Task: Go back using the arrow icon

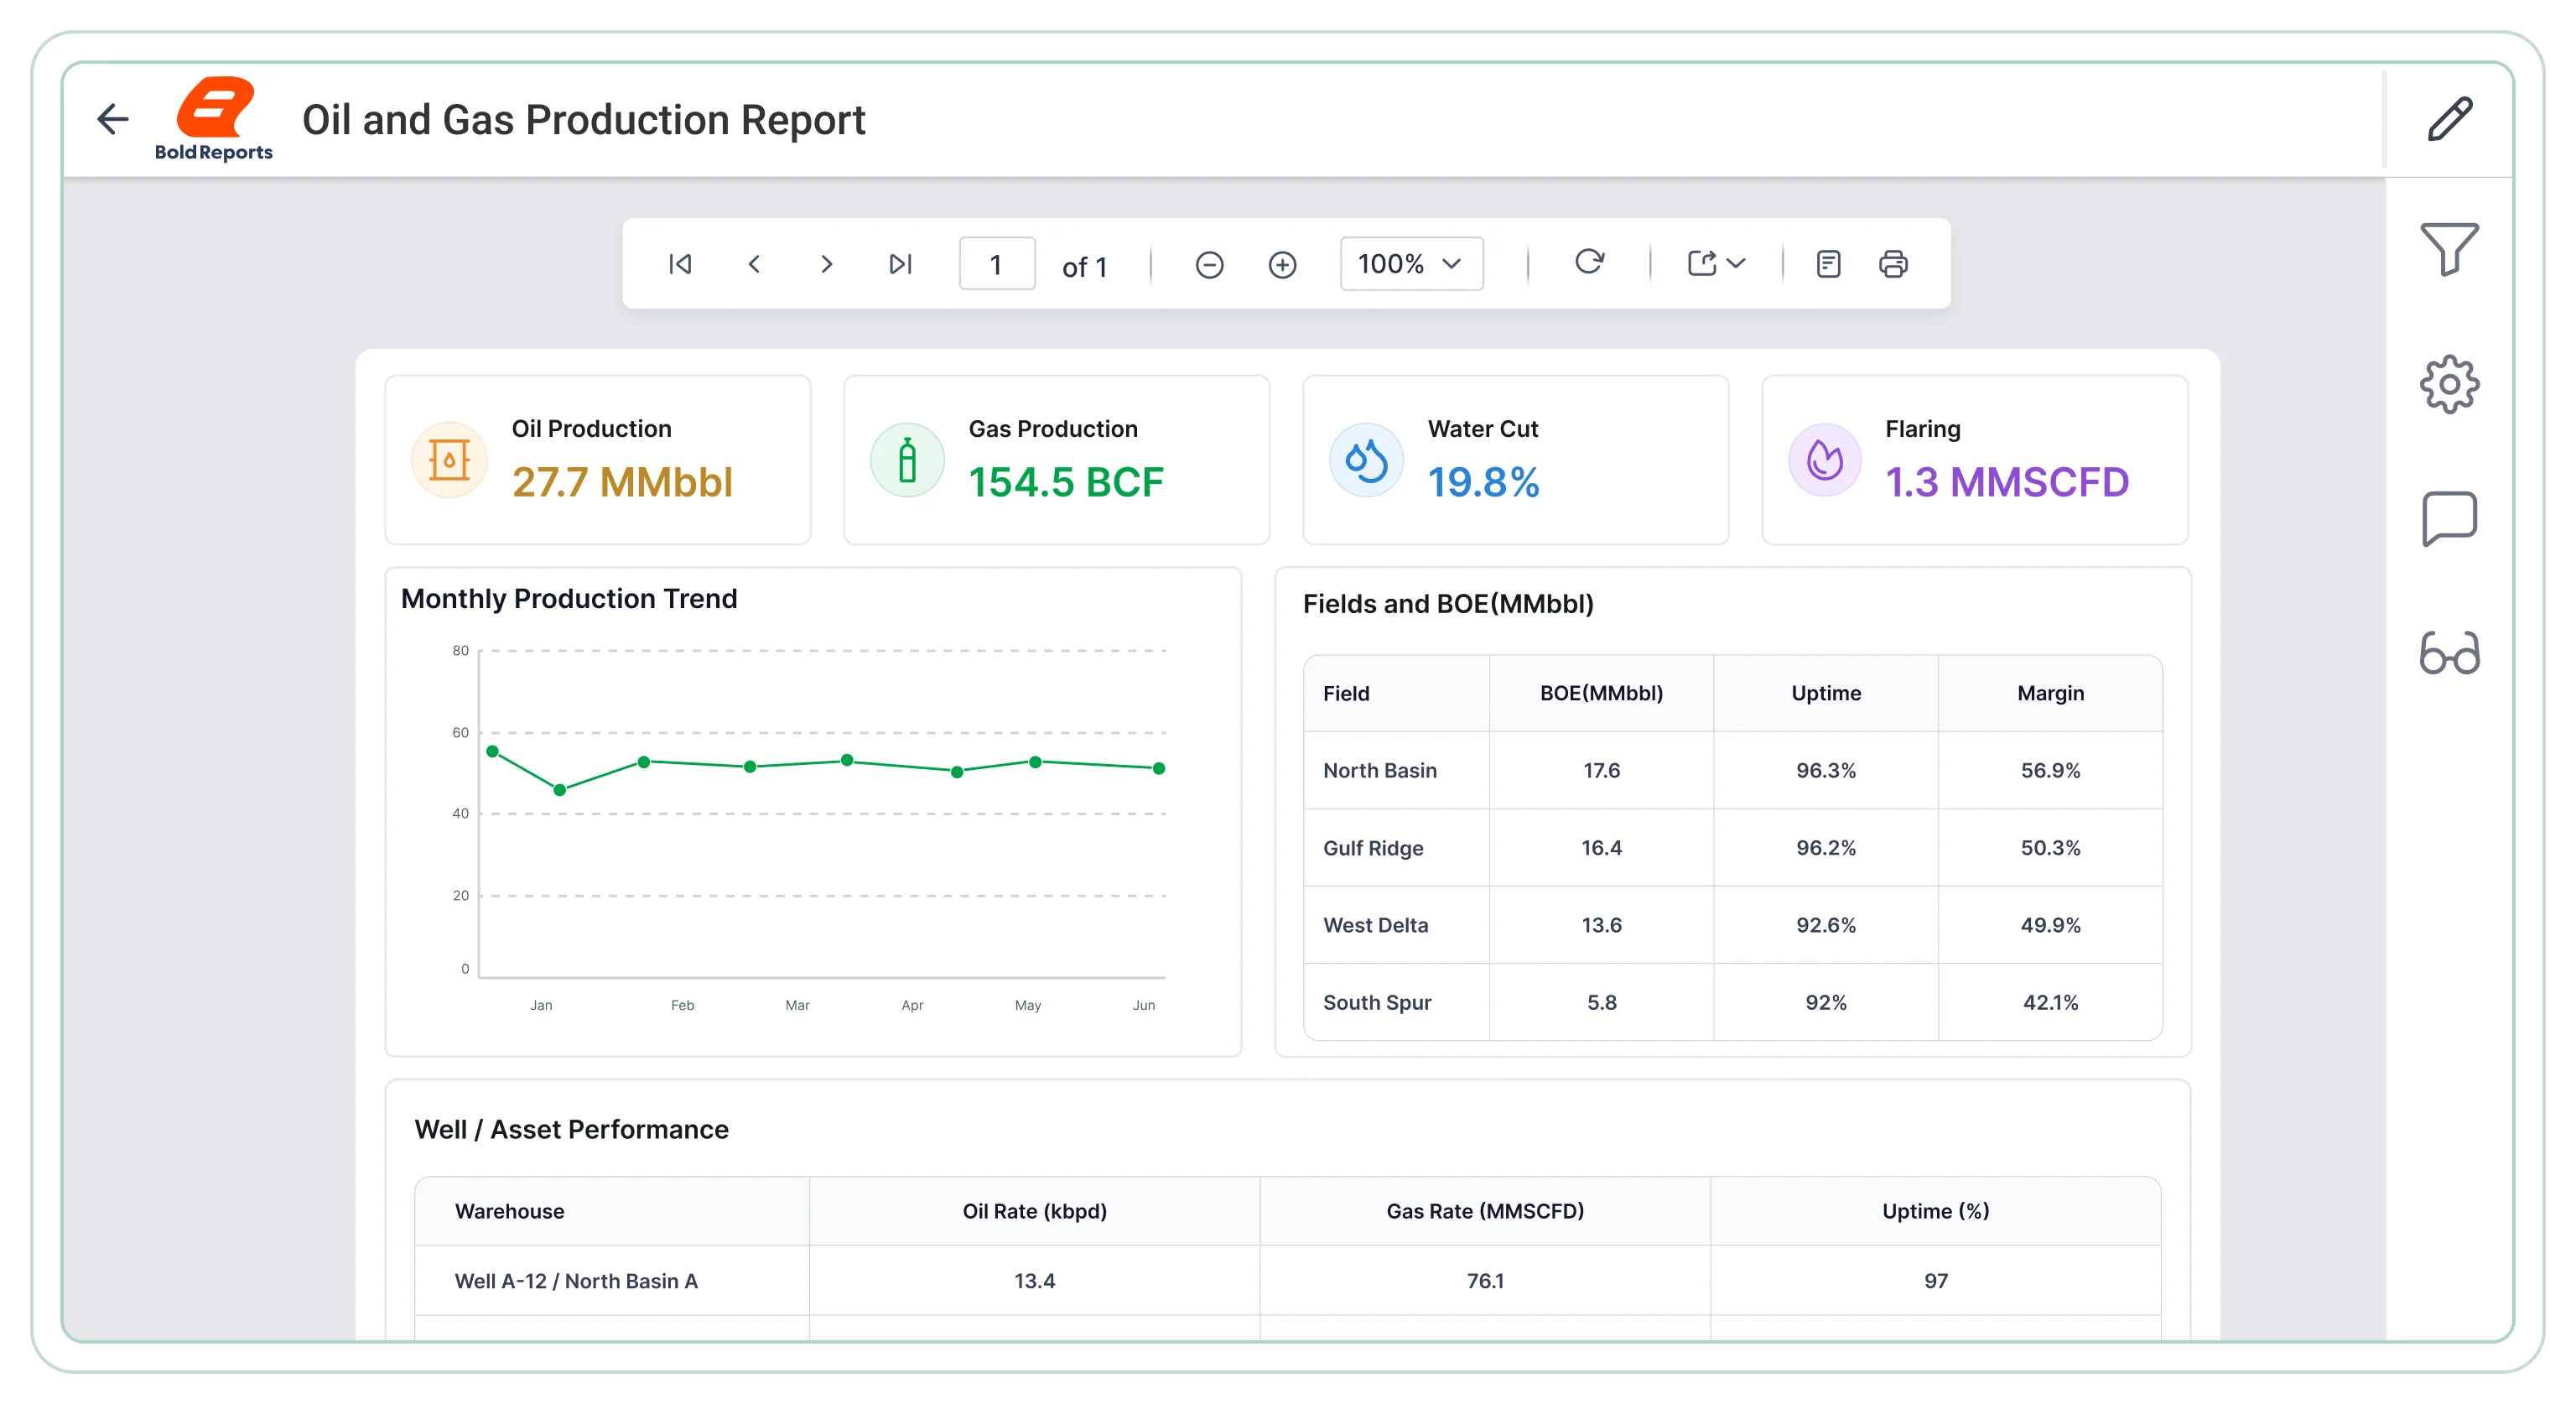Action: pyautogui.click(x=113, y=119)
